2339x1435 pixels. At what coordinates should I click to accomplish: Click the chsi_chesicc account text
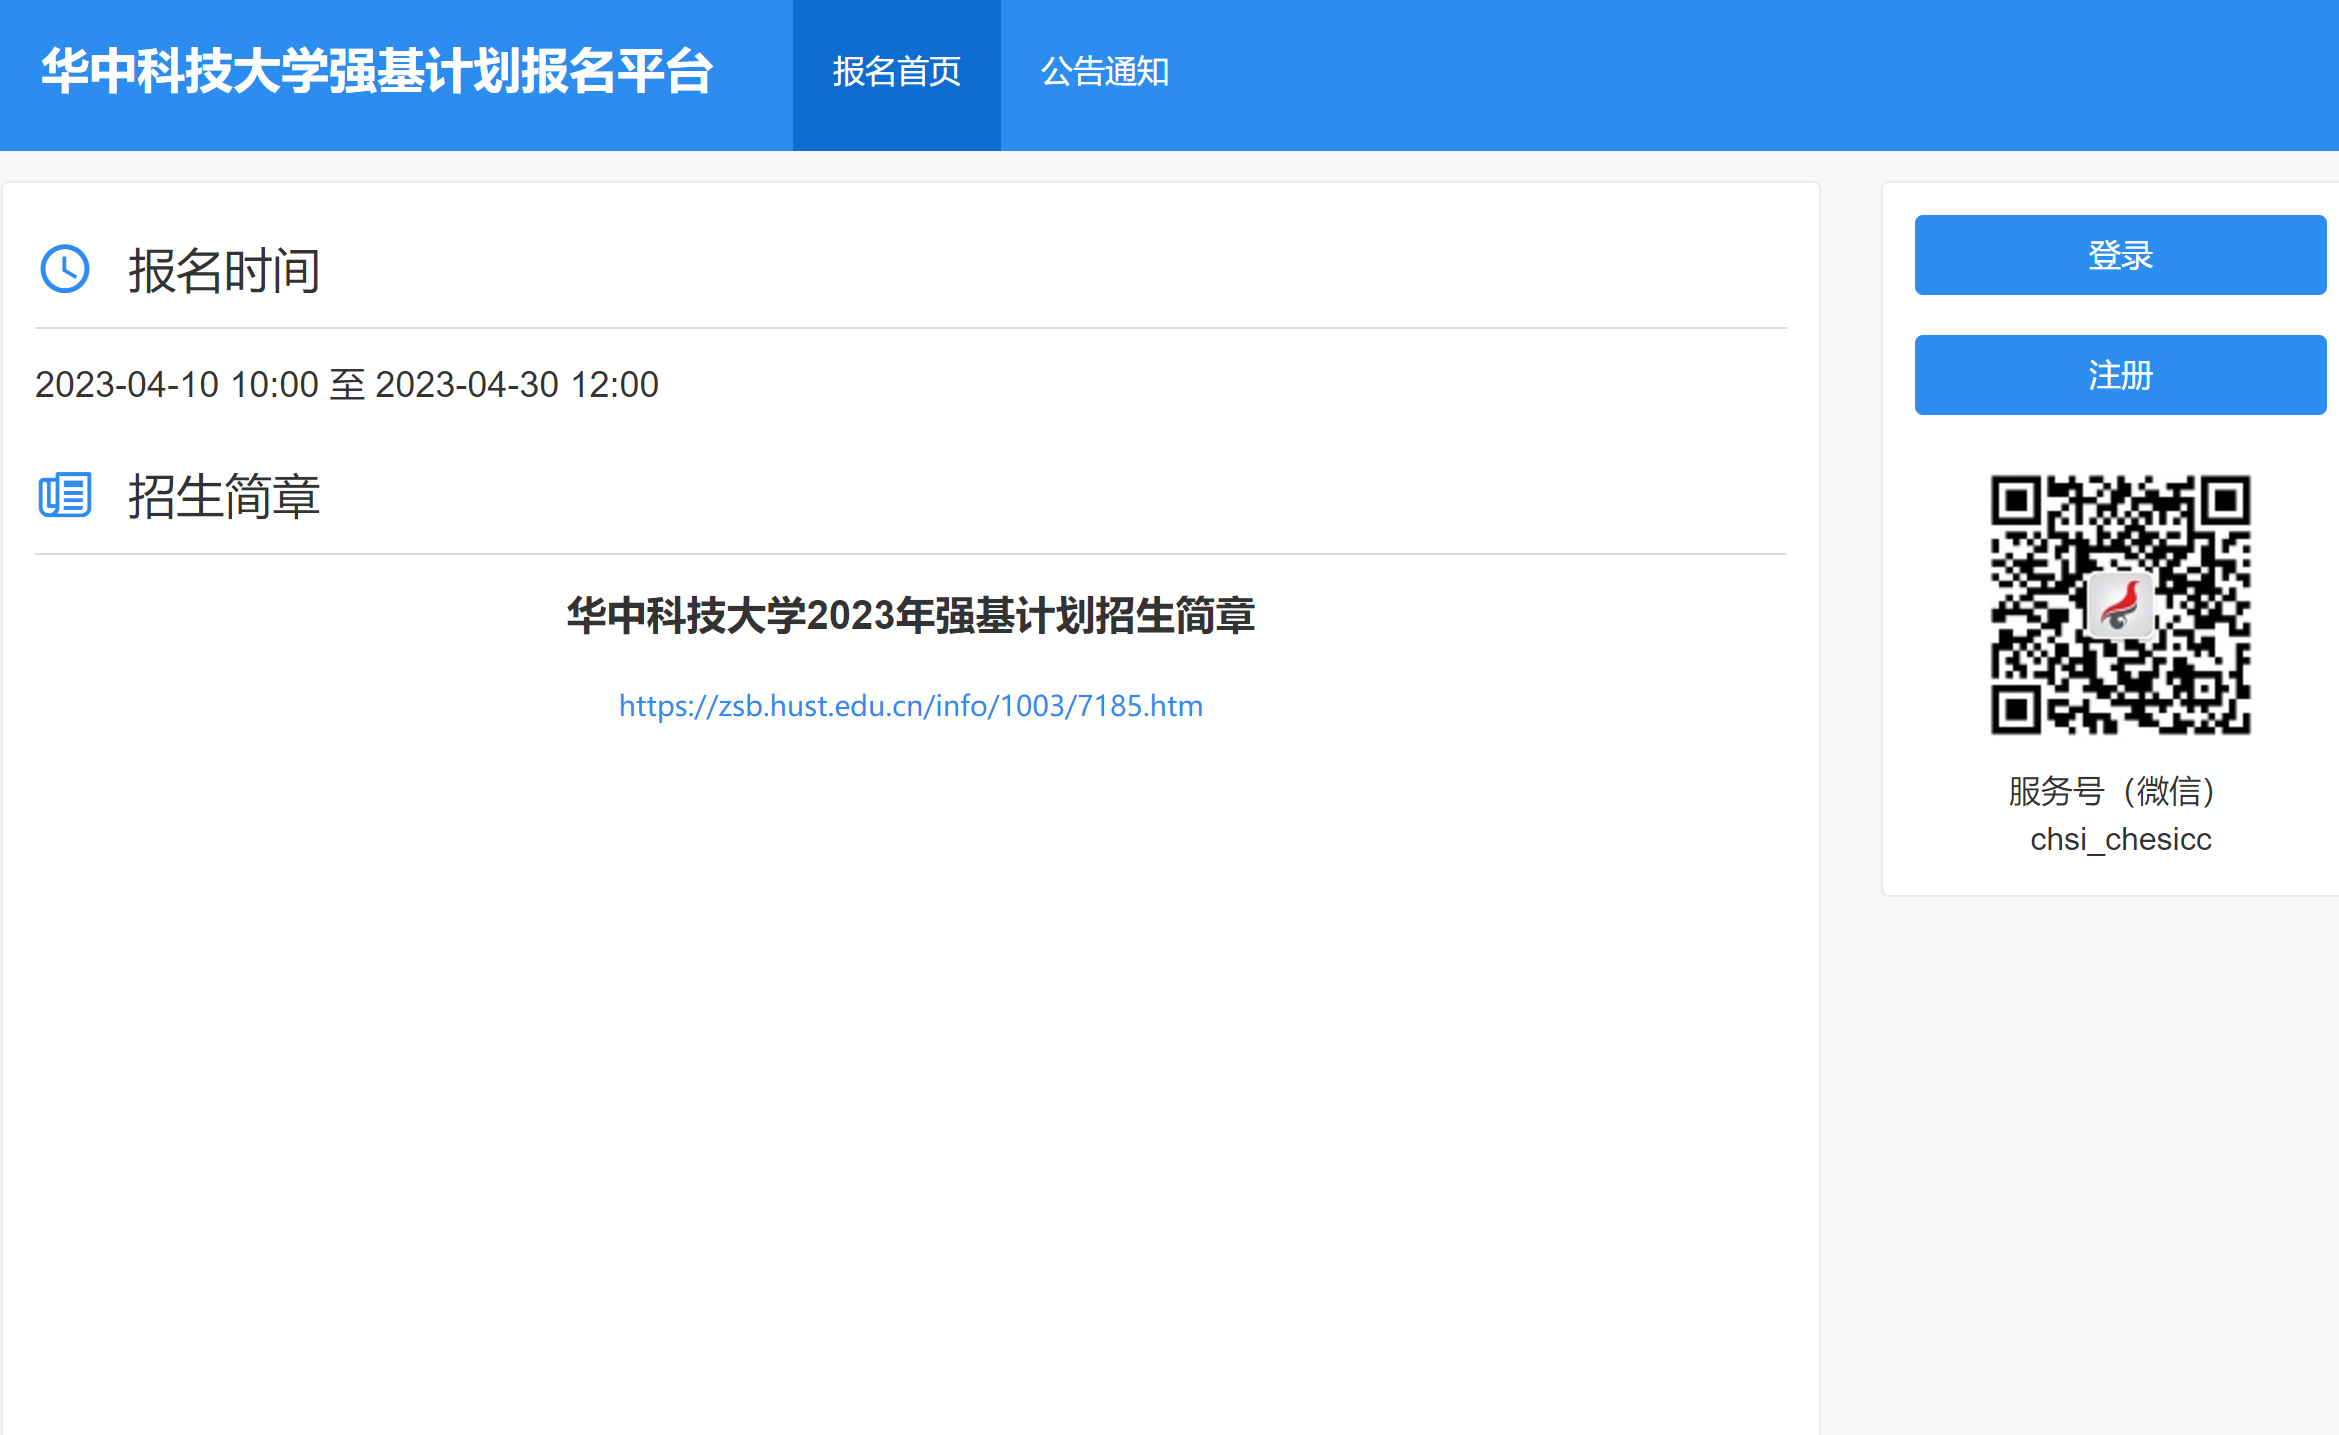click(x=2119, y=839)
